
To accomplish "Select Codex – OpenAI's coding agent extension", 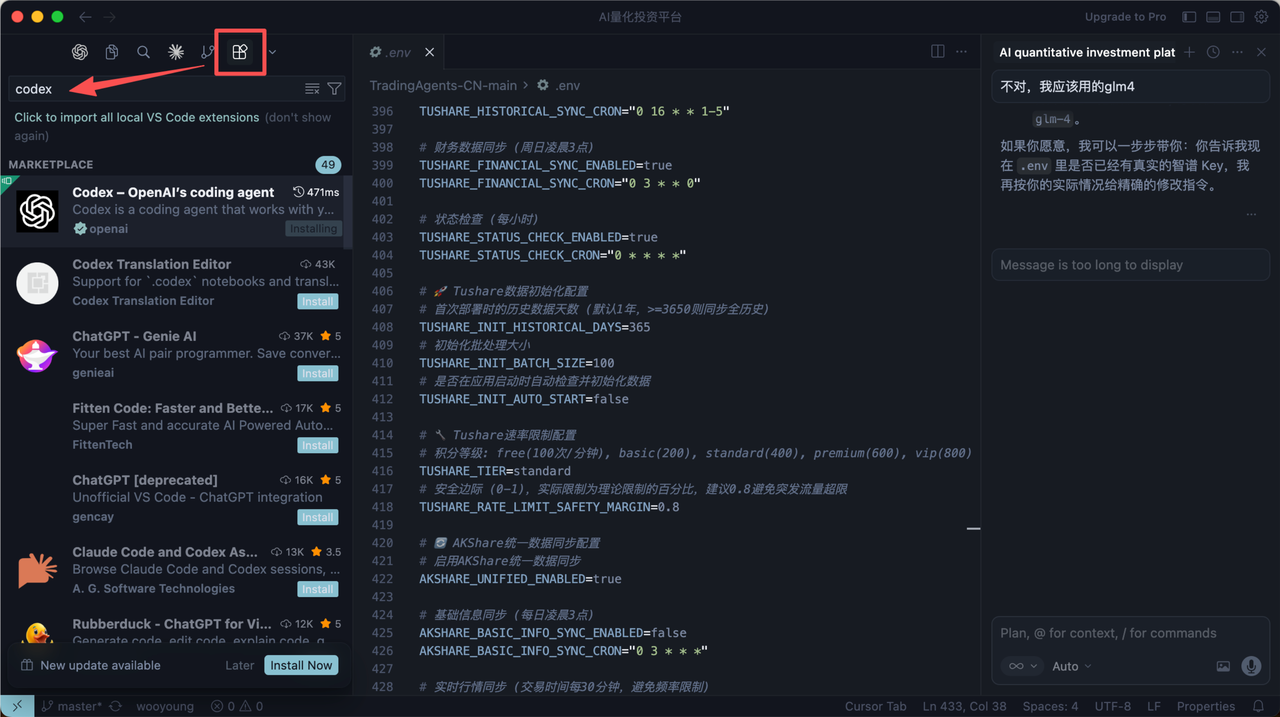I will (x=176, y=211).
